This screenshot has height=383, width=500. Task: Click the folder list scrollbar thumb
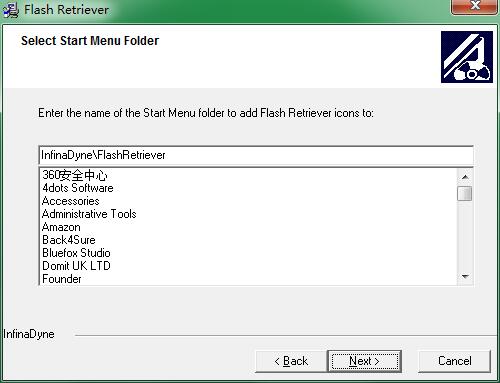point(465,193)
